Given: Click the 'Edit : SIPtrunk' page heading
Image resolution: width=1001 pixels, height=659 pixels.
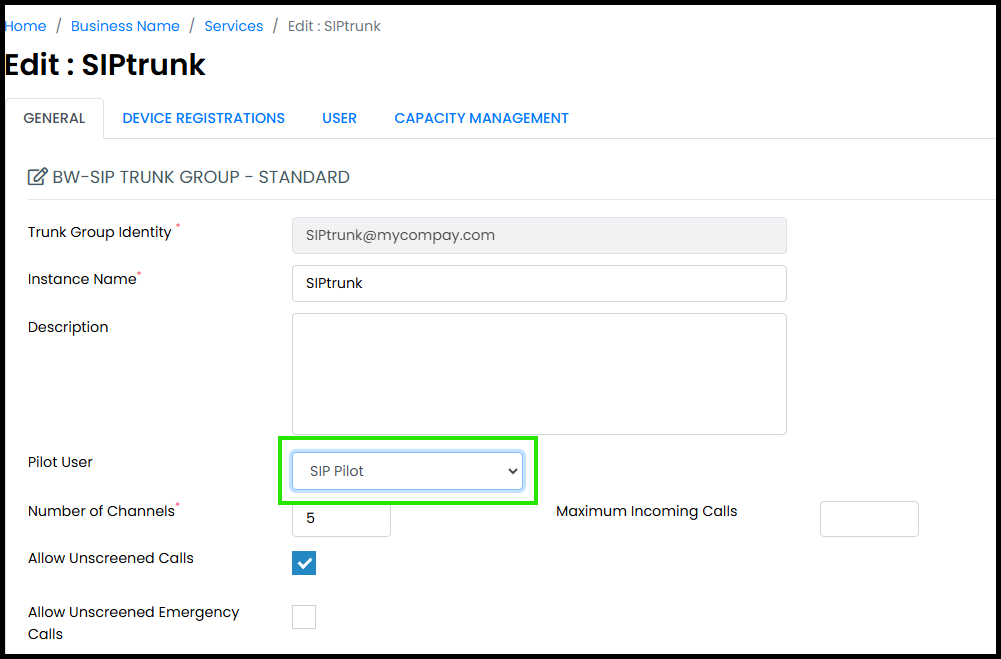Looking at the screenshot, I should click(x=105, y=64).
